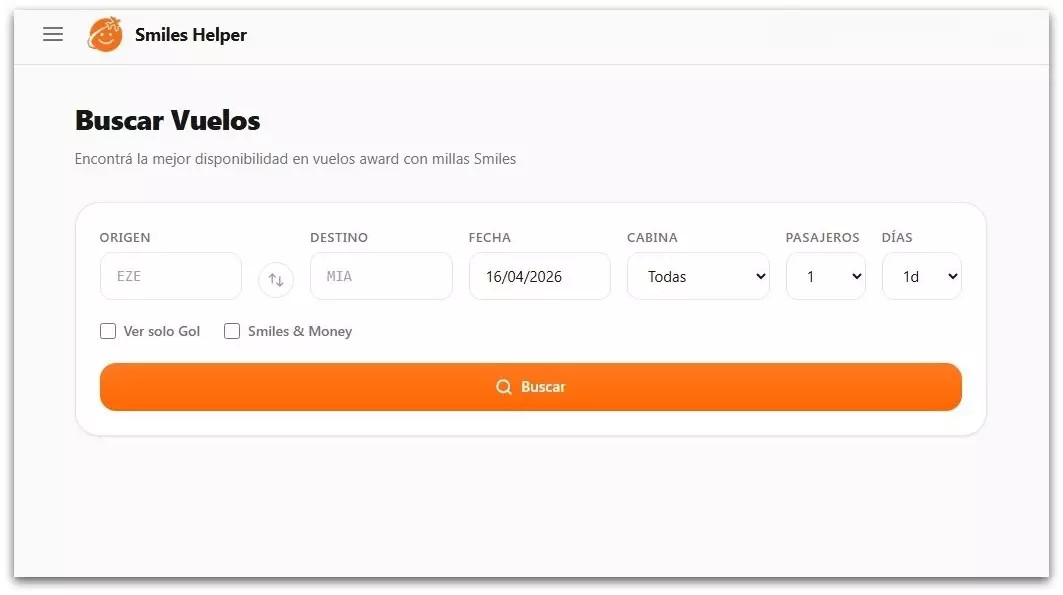Click the Smiles Helper brand title

tap(191, 35)
